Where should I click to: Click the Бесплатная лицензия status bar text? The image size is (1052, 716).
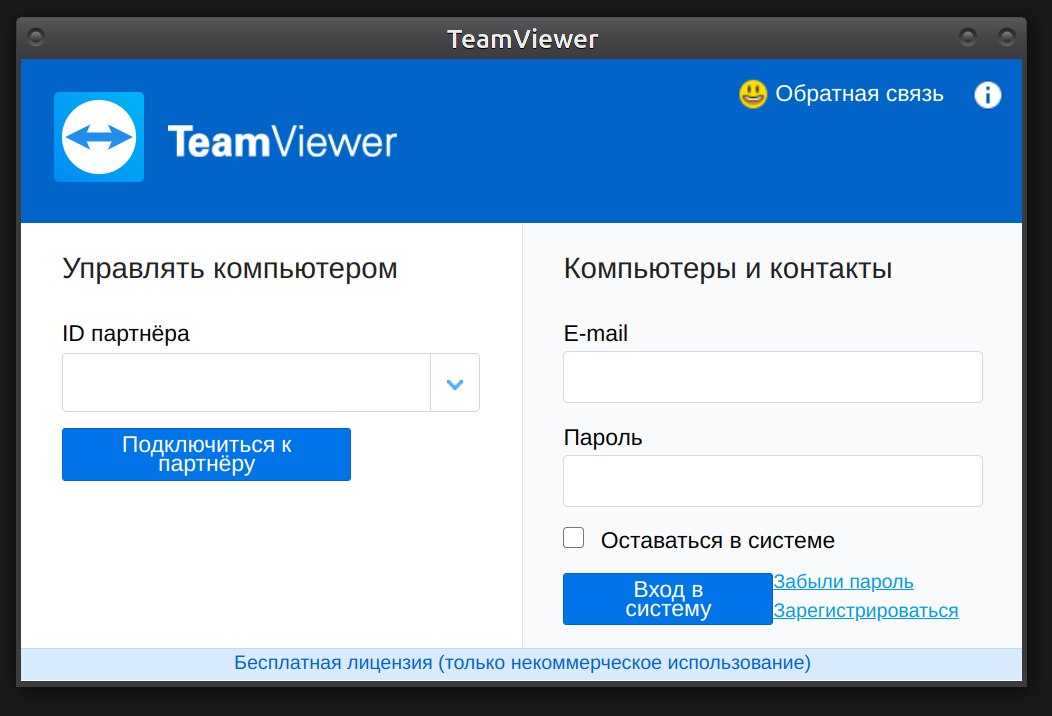(522, 663)
